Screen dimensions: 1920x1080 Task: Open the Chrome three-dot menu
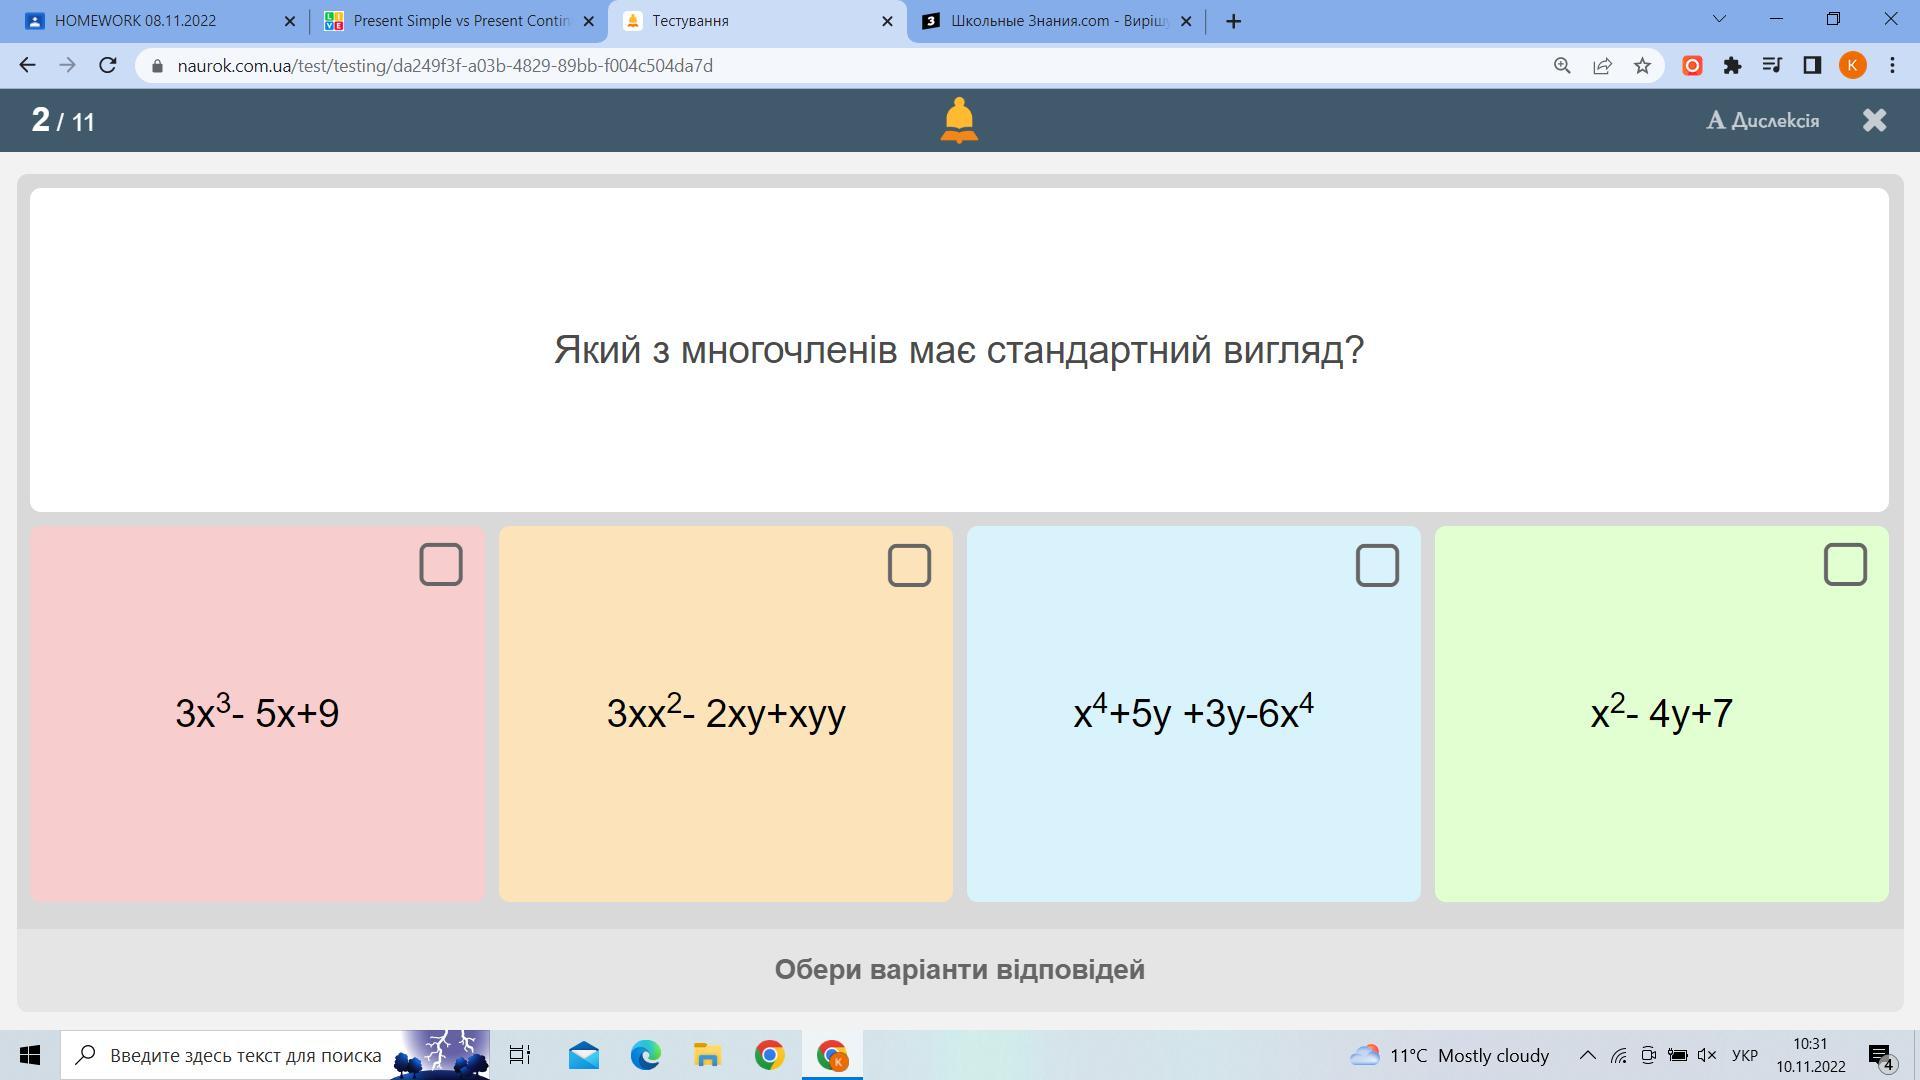click(x=1892, y=66)
